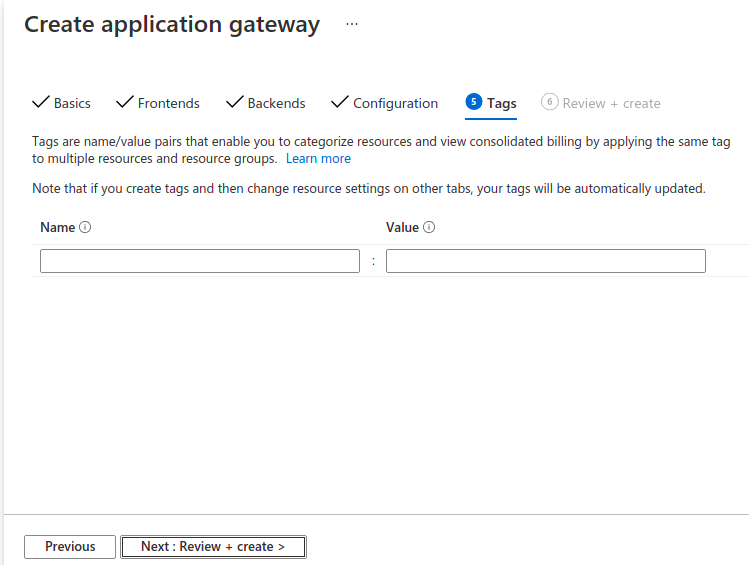Focus the tag Value text field
The height and width of the screenshot is (565, 749).
click(545, 261)
